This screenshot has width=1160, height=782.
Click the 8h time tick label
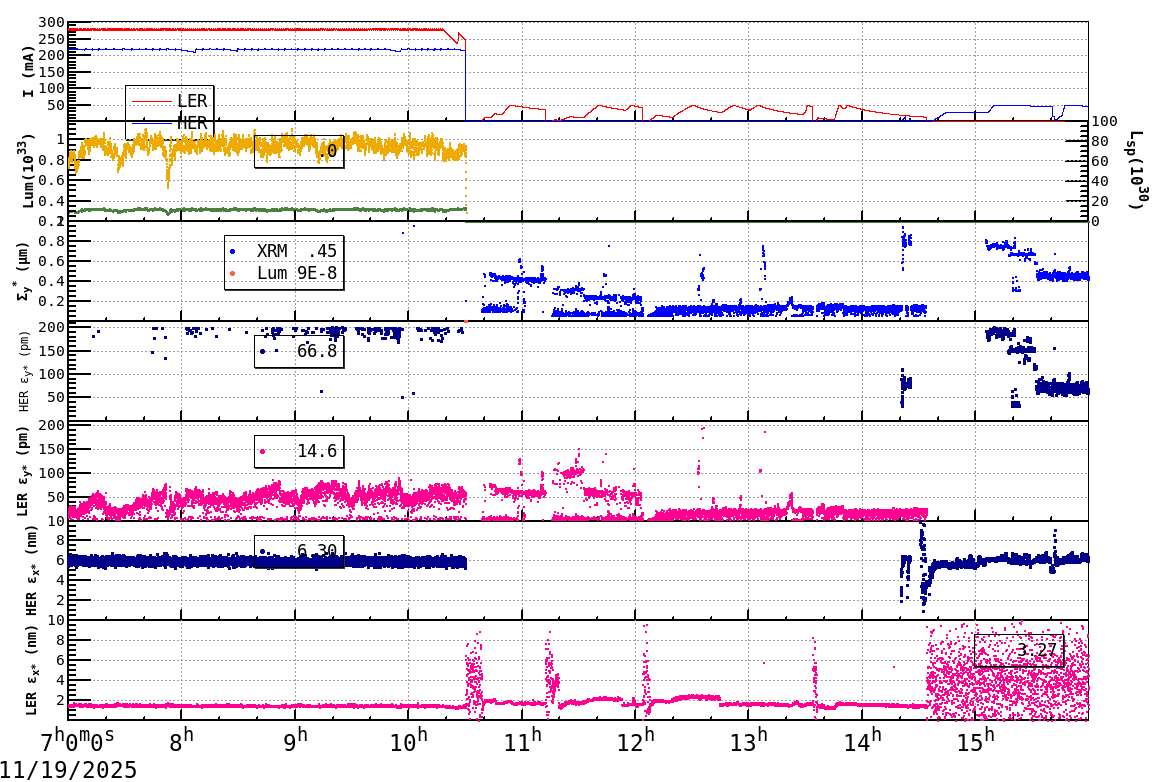click(x=181, y=740)
